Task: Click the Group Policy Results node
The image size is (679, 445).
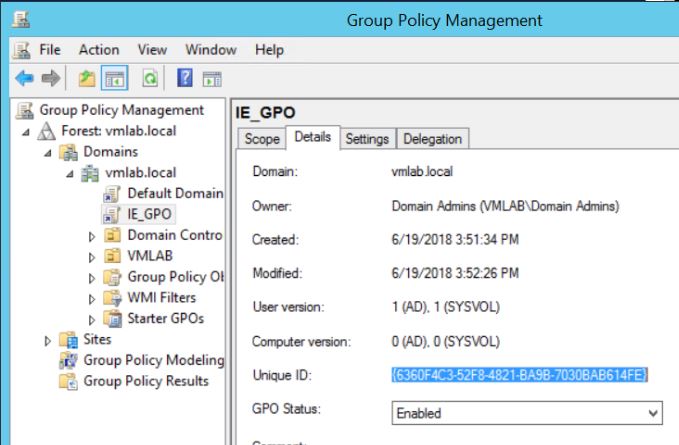Action: click(x=146, y=381)
